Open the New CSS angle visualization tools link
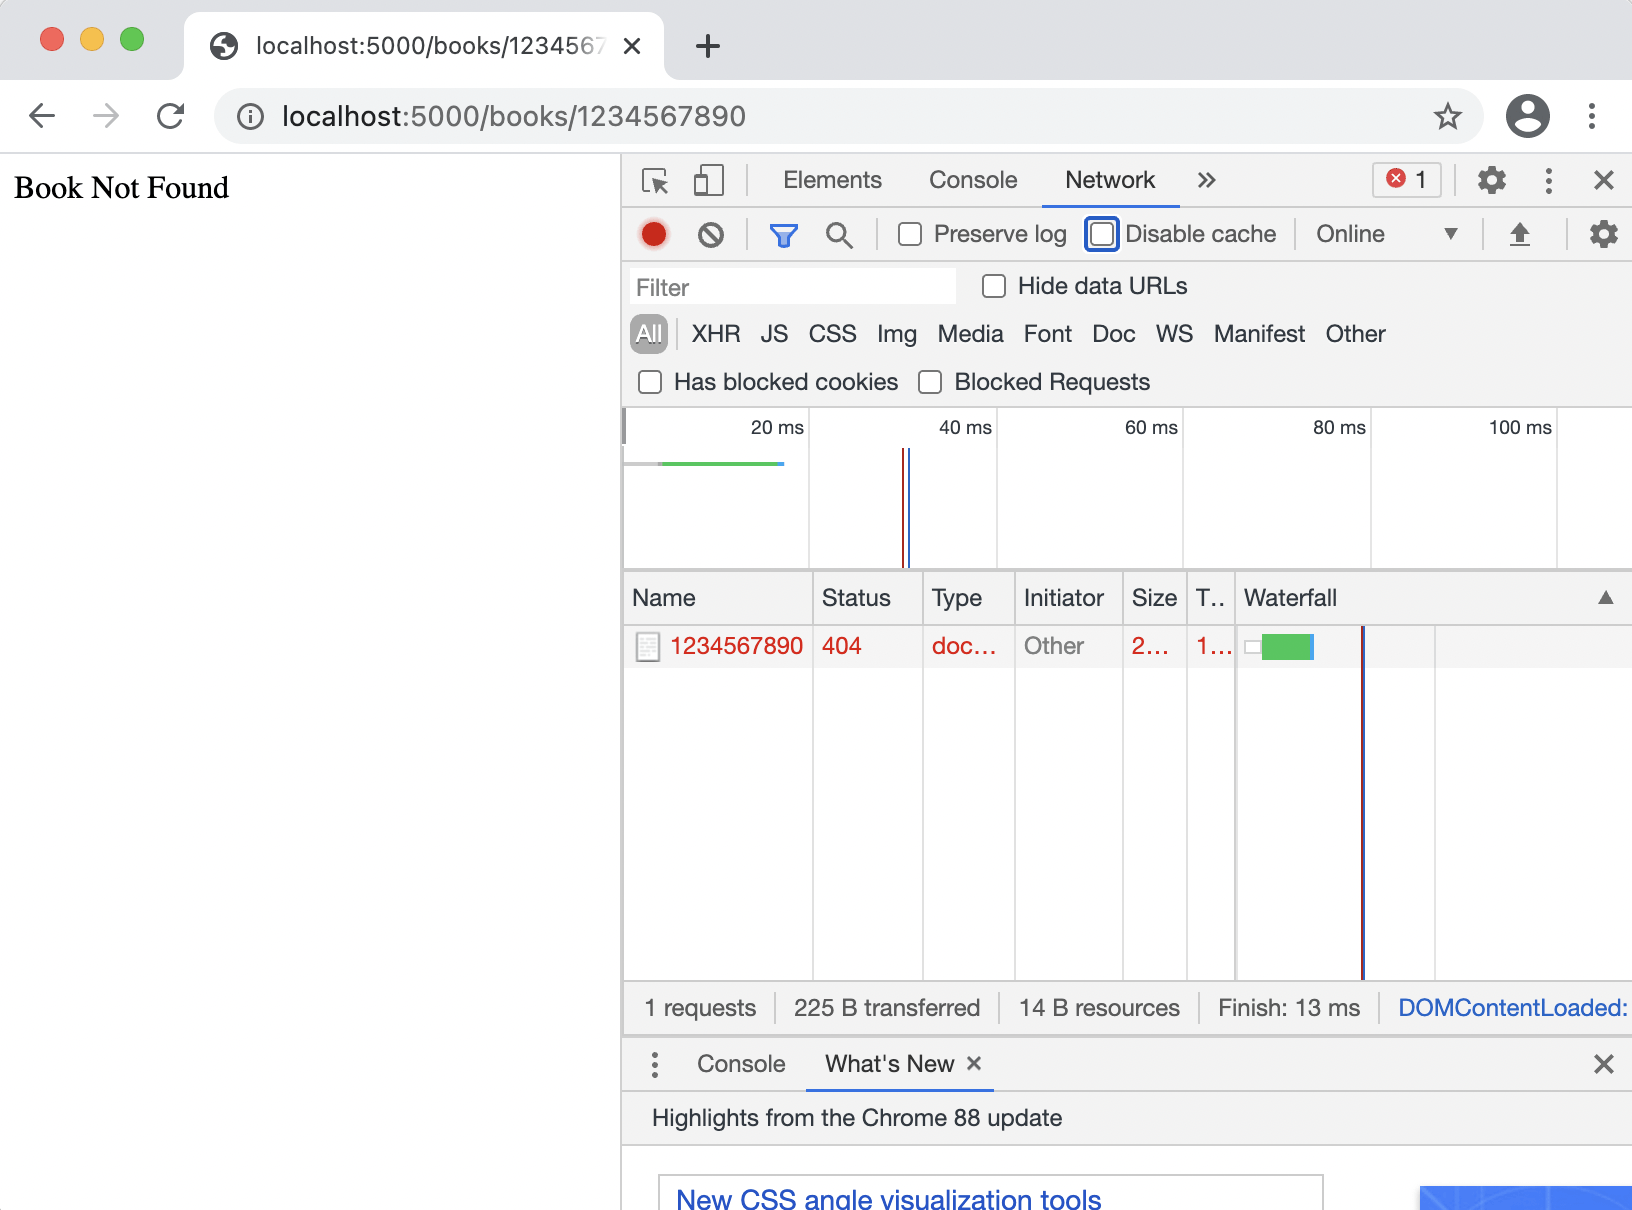1632x1210 pixels. (x=888, y=1198)
